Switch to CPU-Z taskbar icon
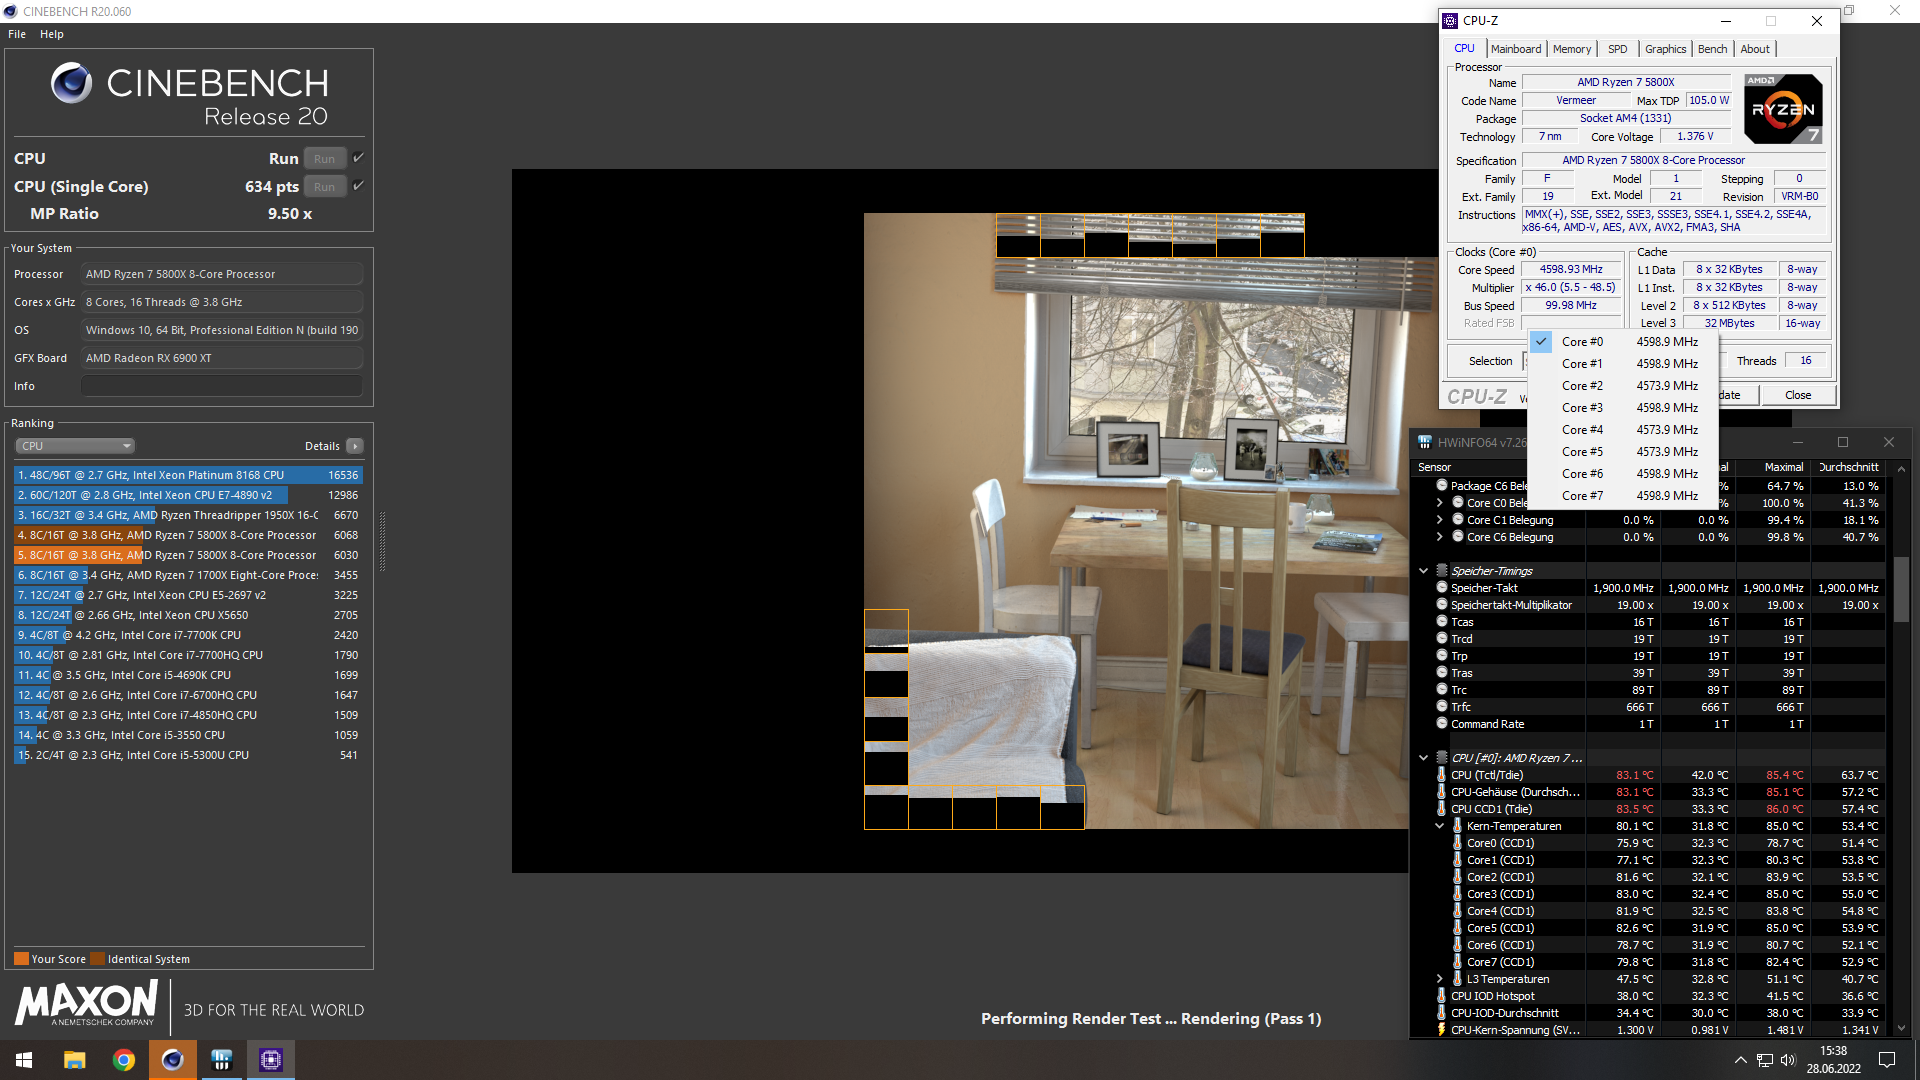This screenshot has height=1080, width=1920. (x=271, y=1060)
